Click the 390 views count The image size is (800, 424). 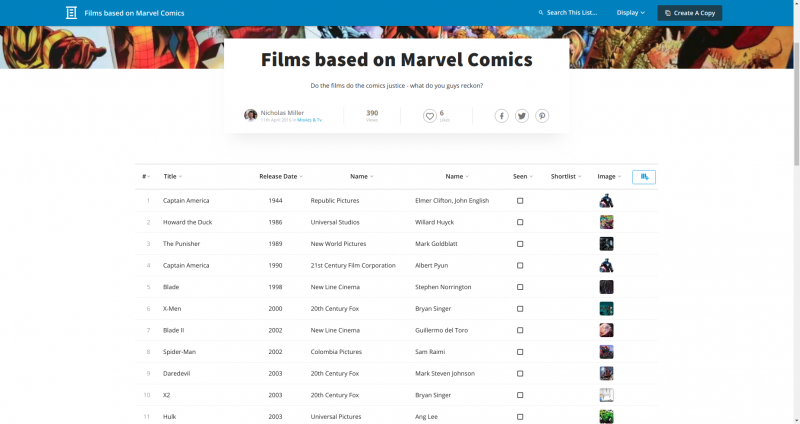coord(372,113)
